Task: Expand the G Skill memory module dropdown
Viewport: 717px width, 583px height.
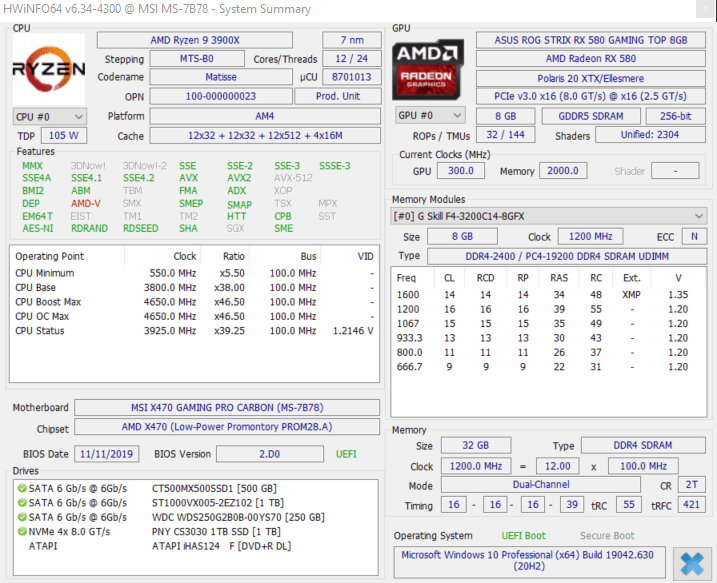Action: pyautogui.click(x=549, y=216)
